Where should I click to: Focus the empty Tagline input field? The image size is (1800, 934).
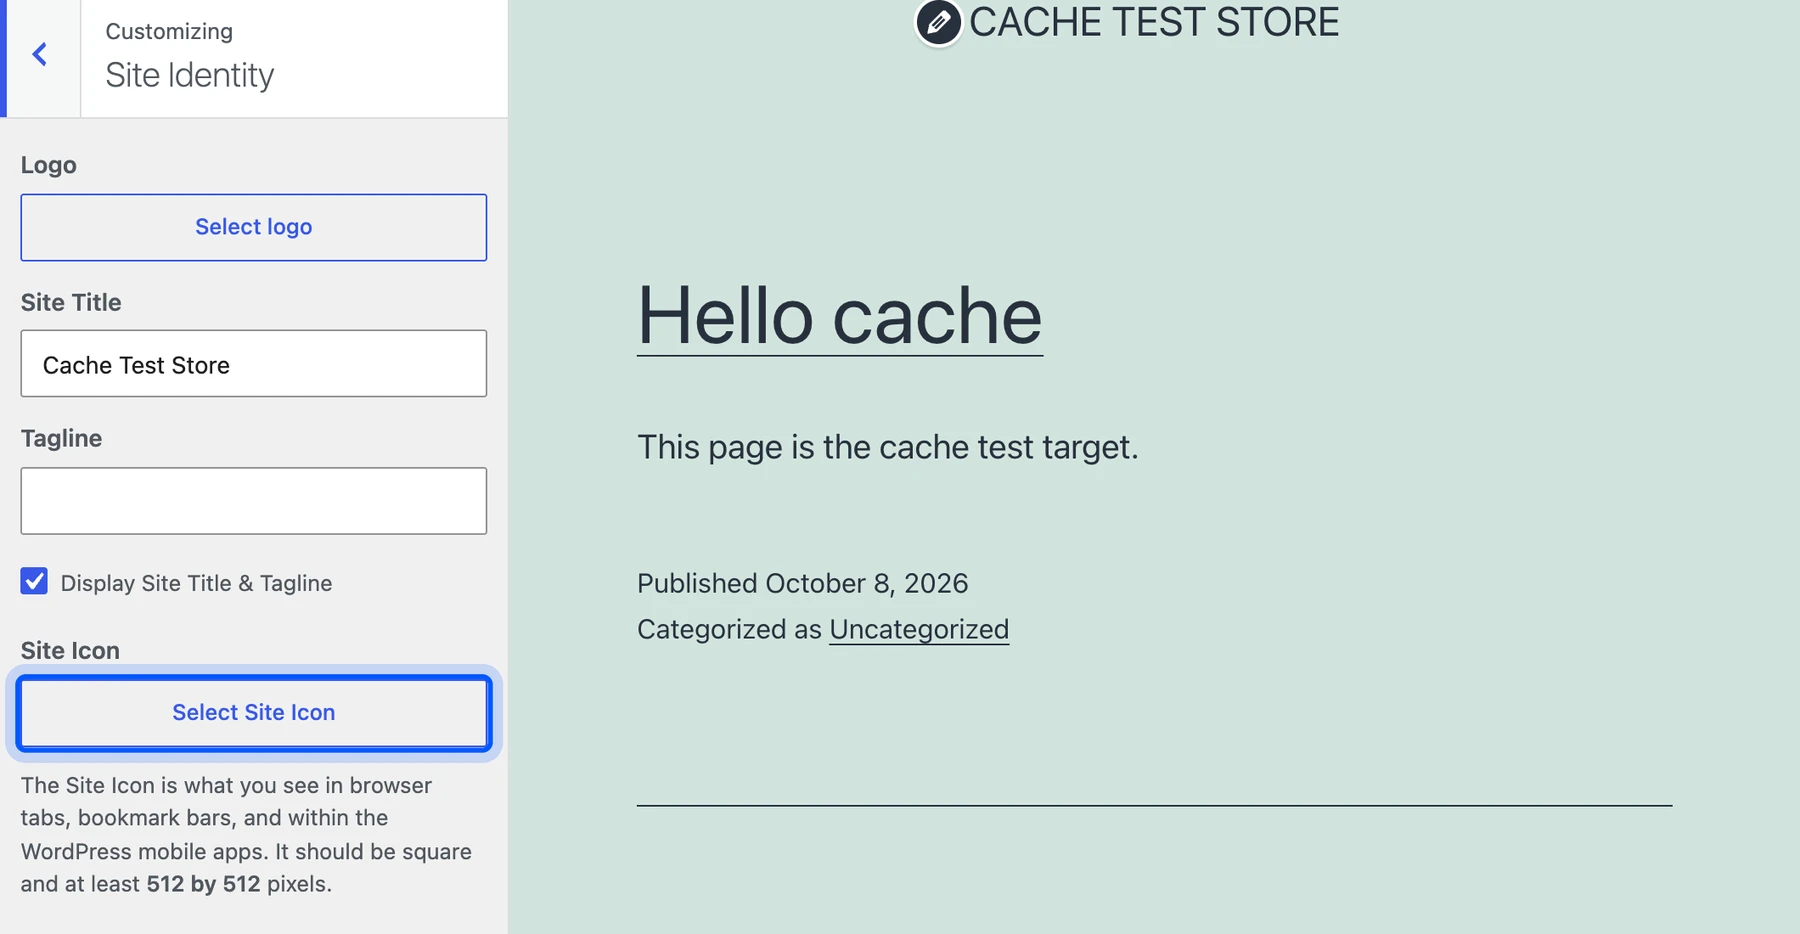pos(254,501)
